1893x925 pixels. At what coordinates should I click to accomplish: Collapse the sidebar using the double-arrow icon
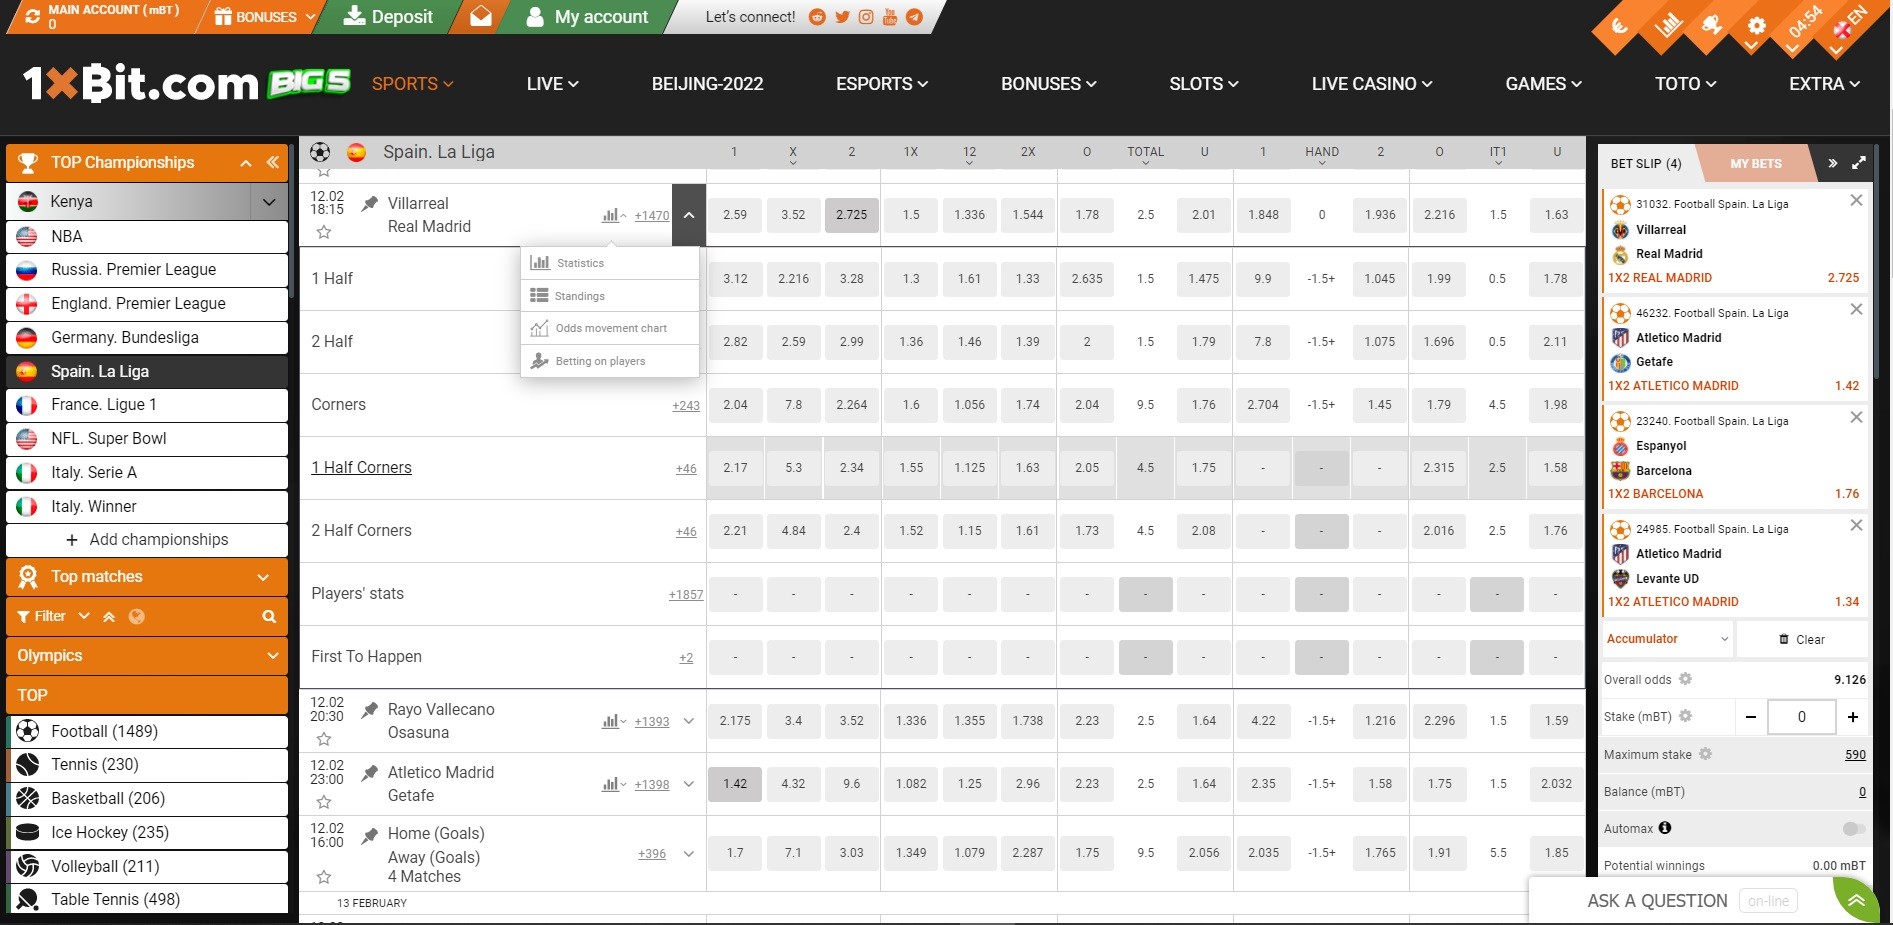[273, 161]
